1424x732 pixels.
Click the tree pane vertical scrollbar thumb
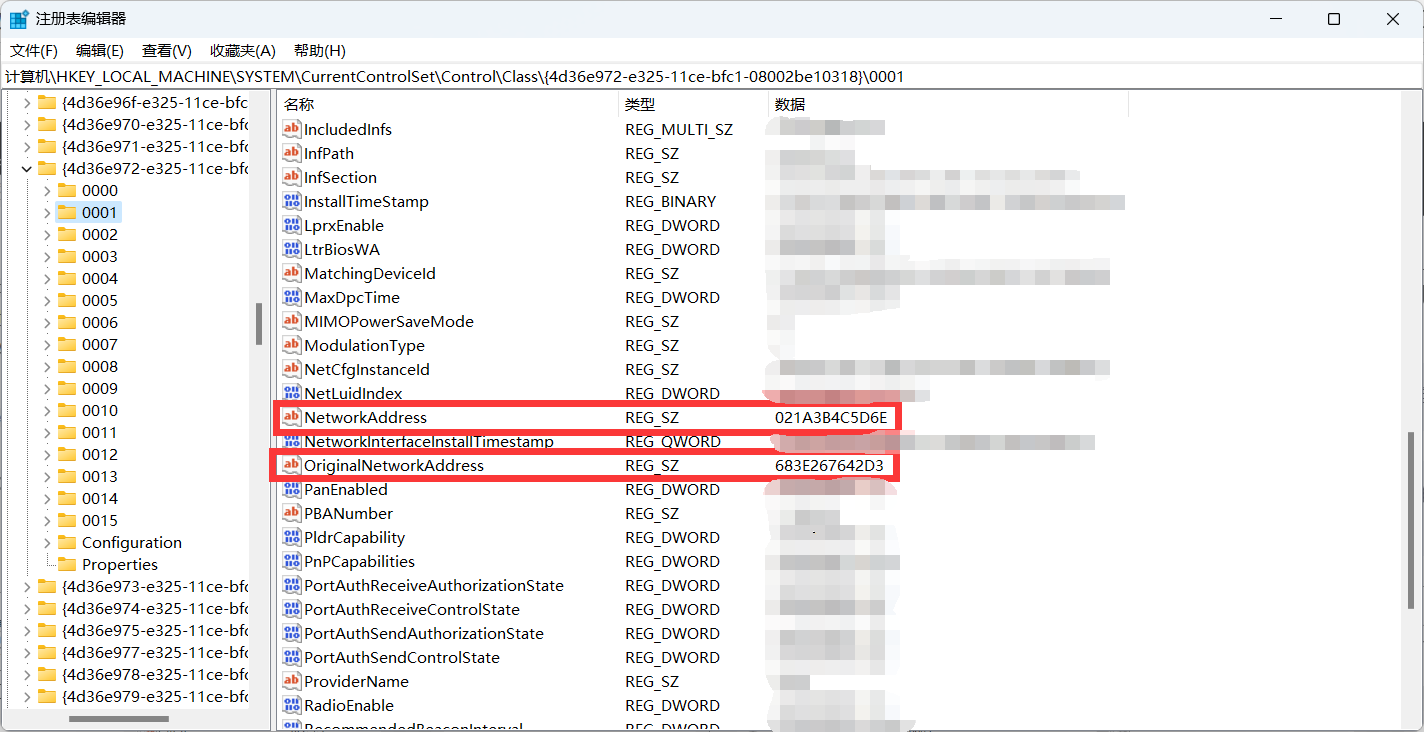259,324
